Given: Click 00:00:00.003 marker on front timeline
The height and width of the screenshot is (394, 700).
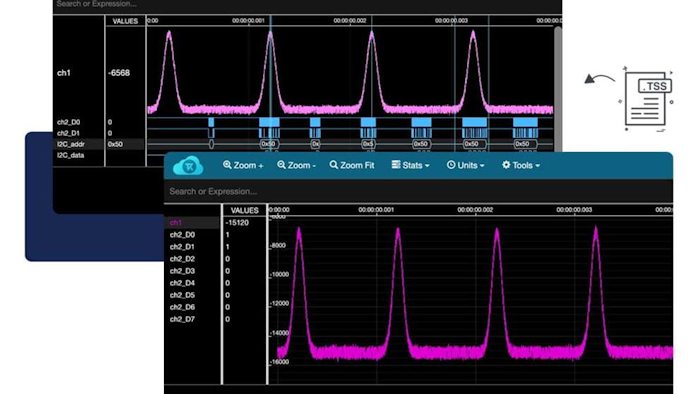Looking at the screenshot, I should click(574, 210).
